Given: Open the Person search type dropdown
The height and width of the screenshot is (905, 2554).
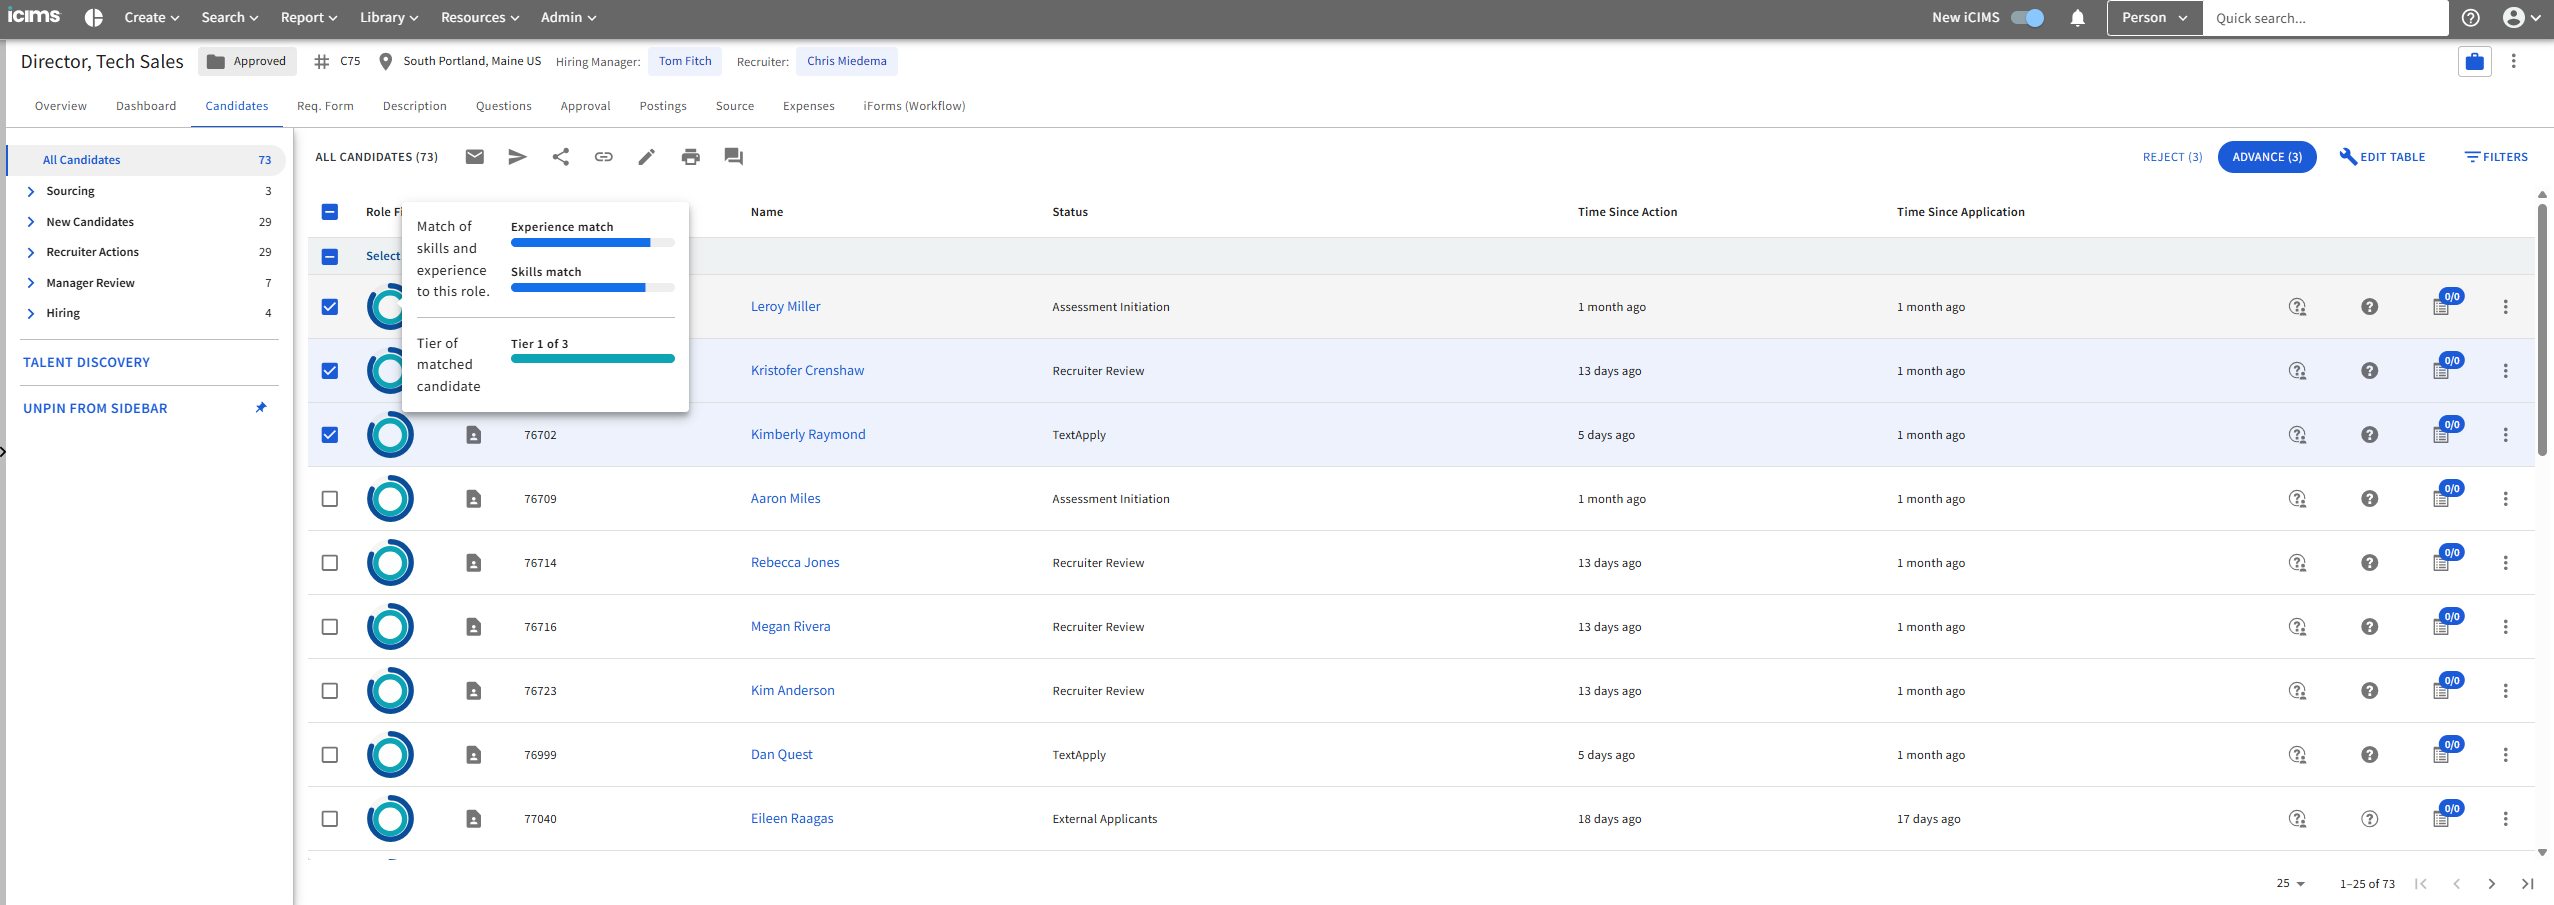Looking at the screenshot, I should 2154,18.
